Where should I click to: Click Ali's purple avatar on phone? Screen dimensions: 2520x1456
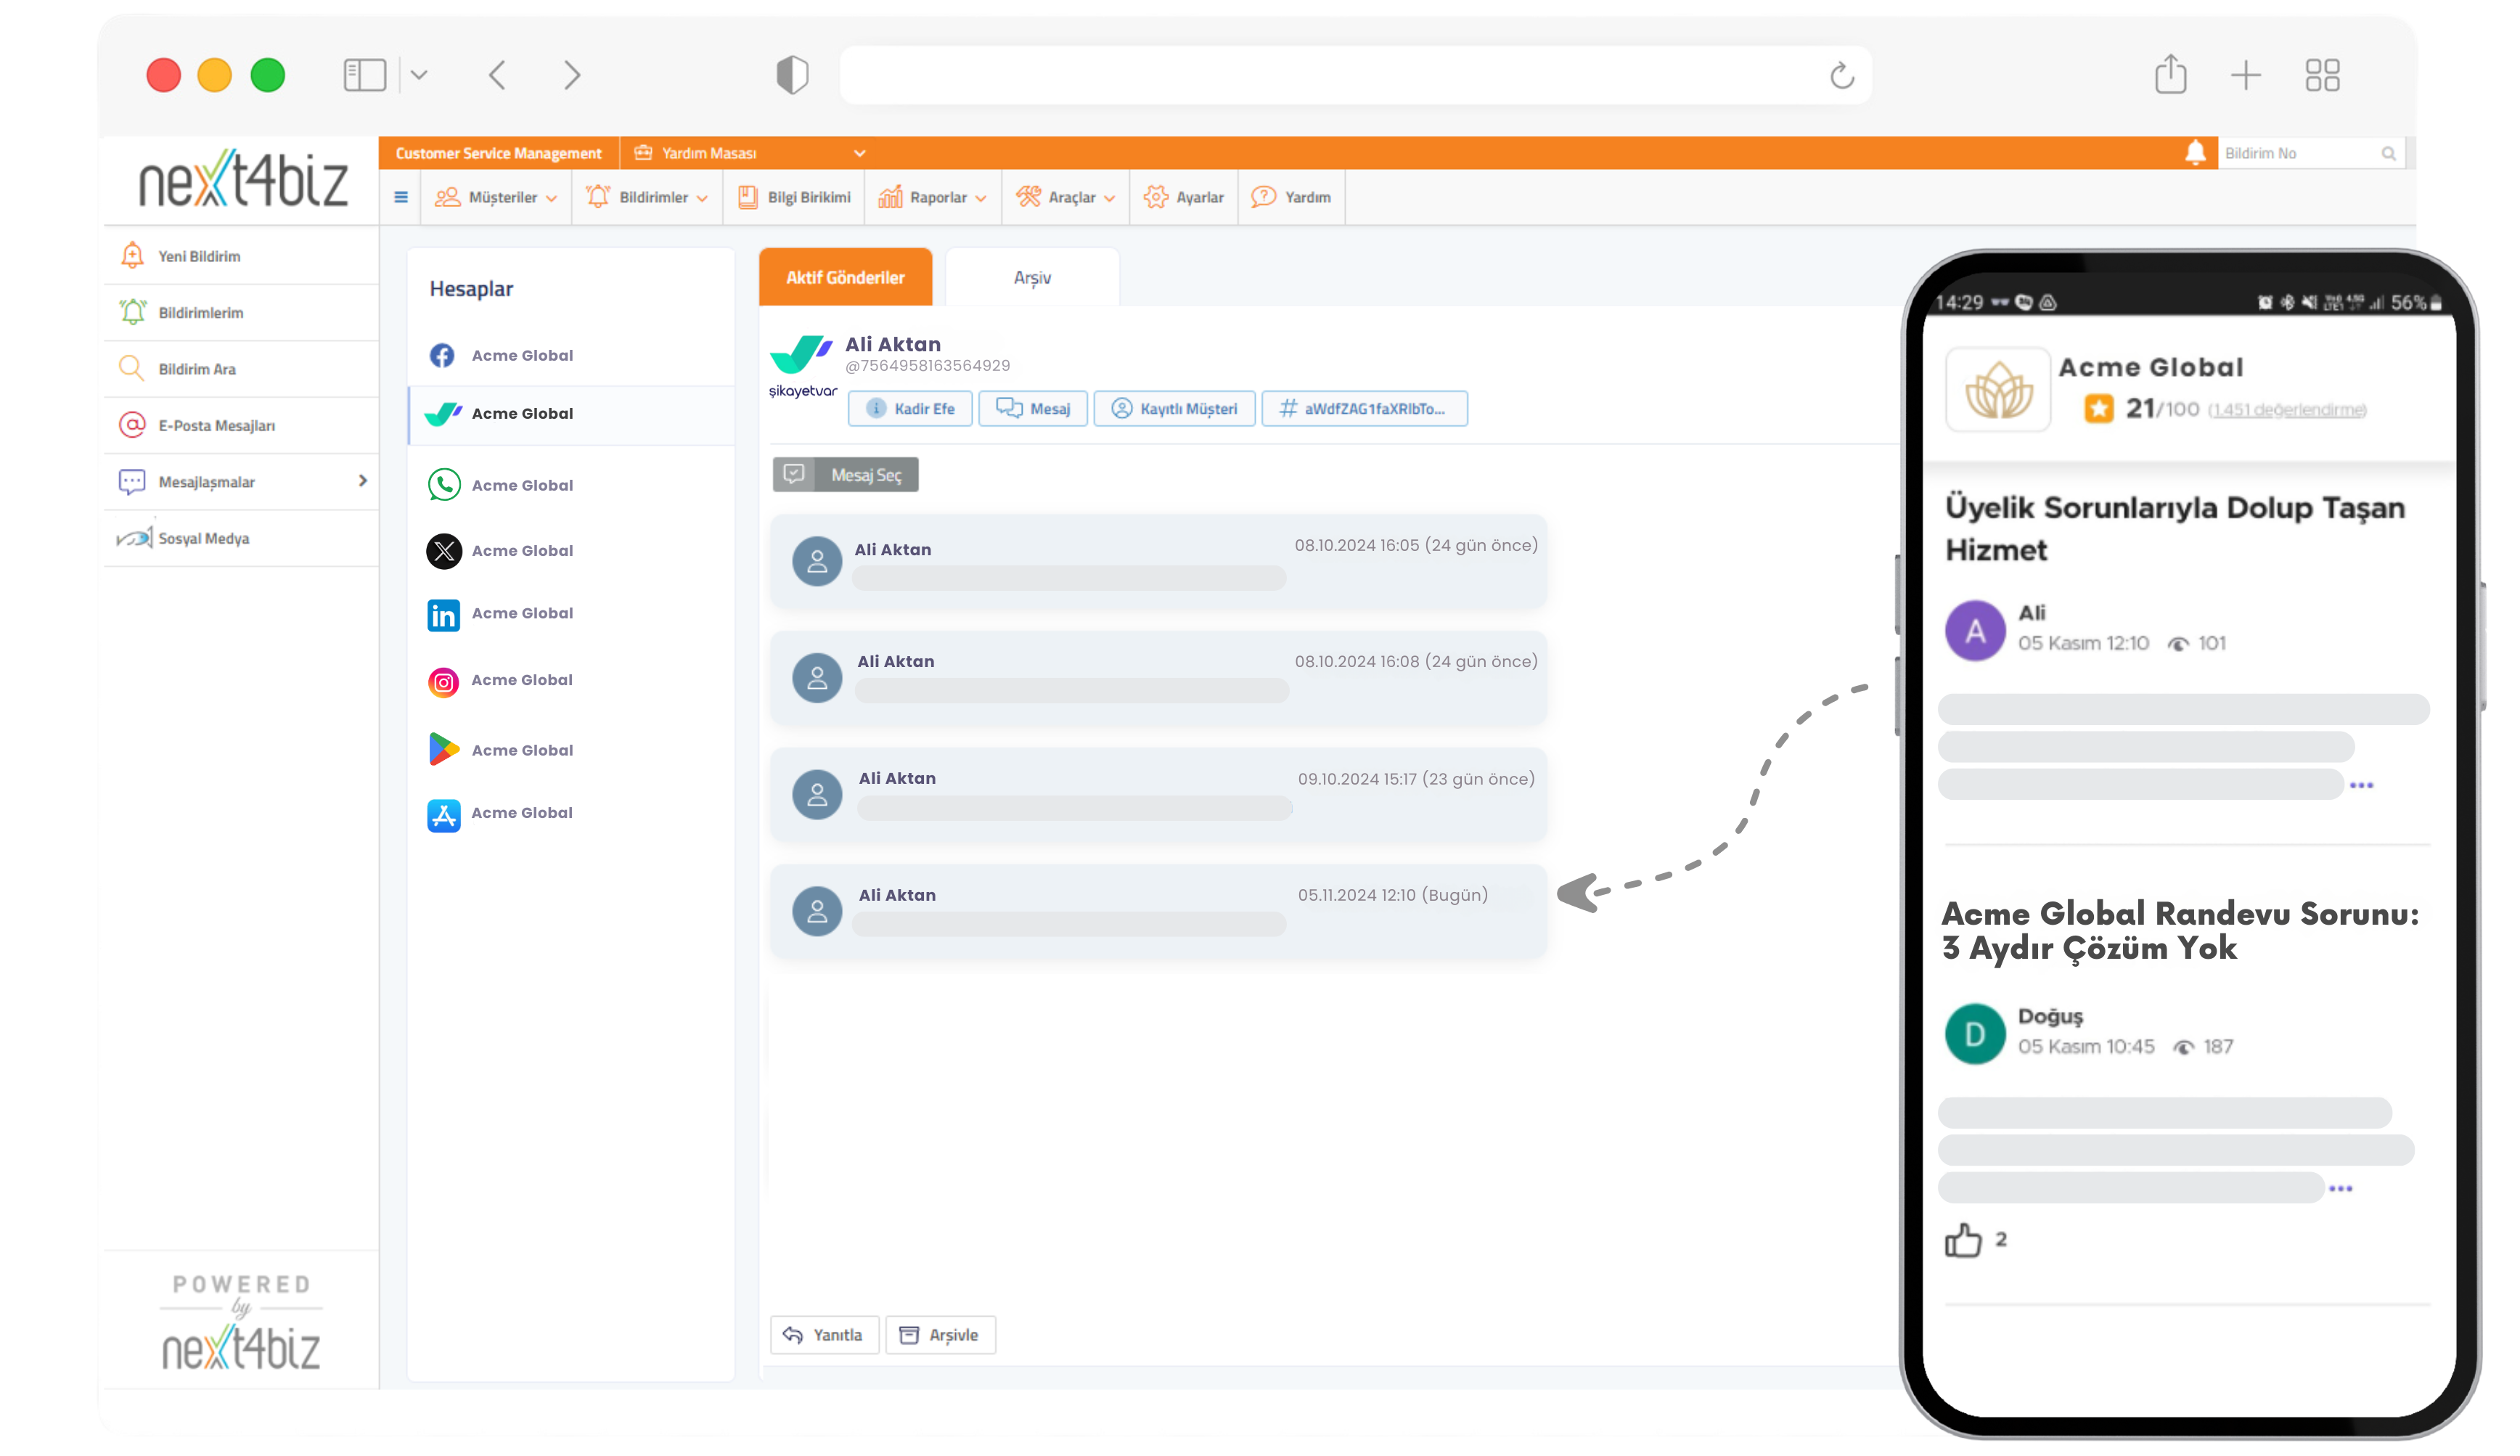(1974, 630)
